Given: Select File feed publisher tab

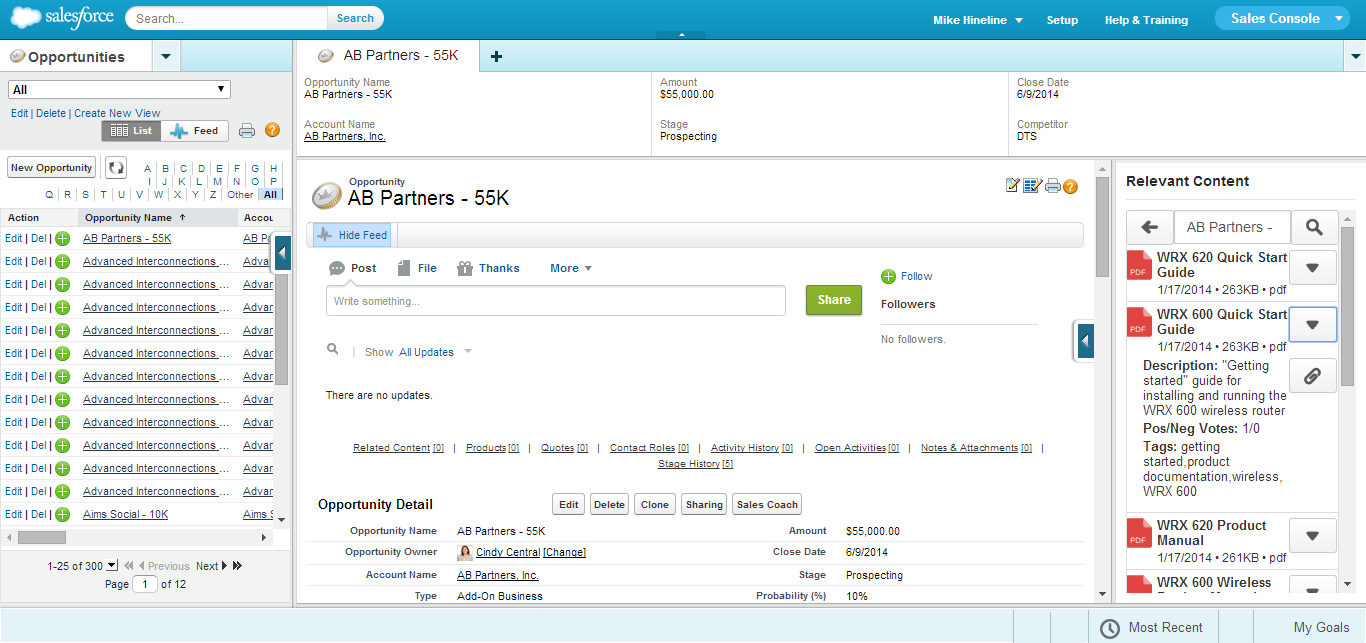Looking at the screenshot, I should (x=417, y=268).
